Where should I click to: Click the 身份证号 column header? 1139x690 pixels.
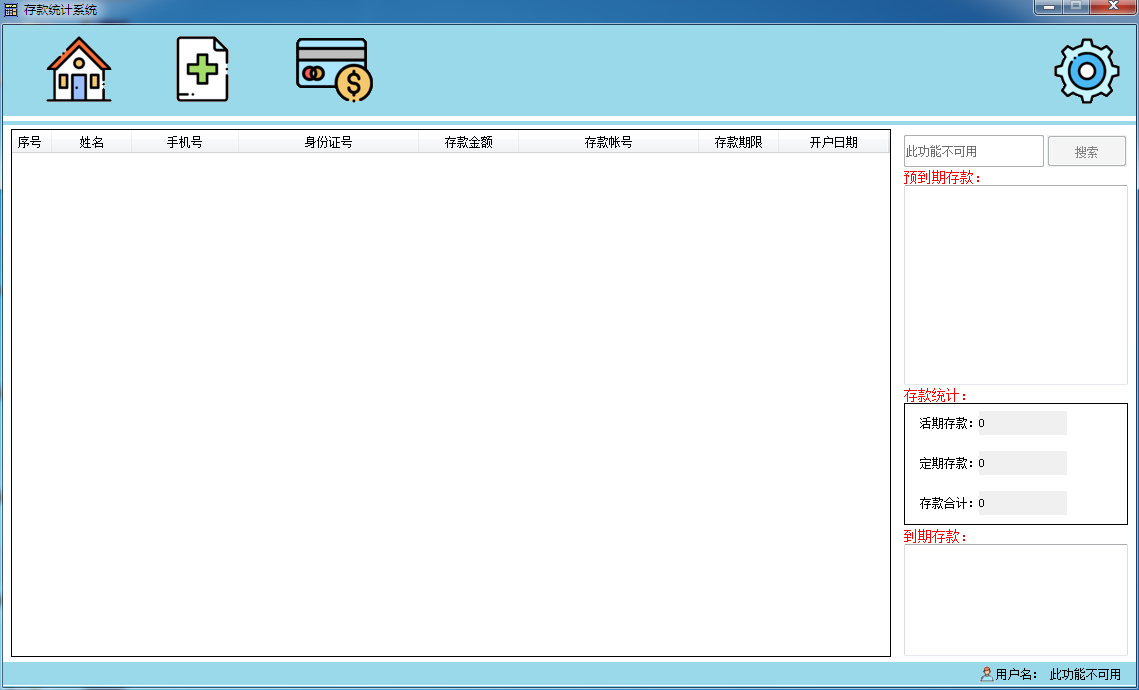click(x=328, y=142)
